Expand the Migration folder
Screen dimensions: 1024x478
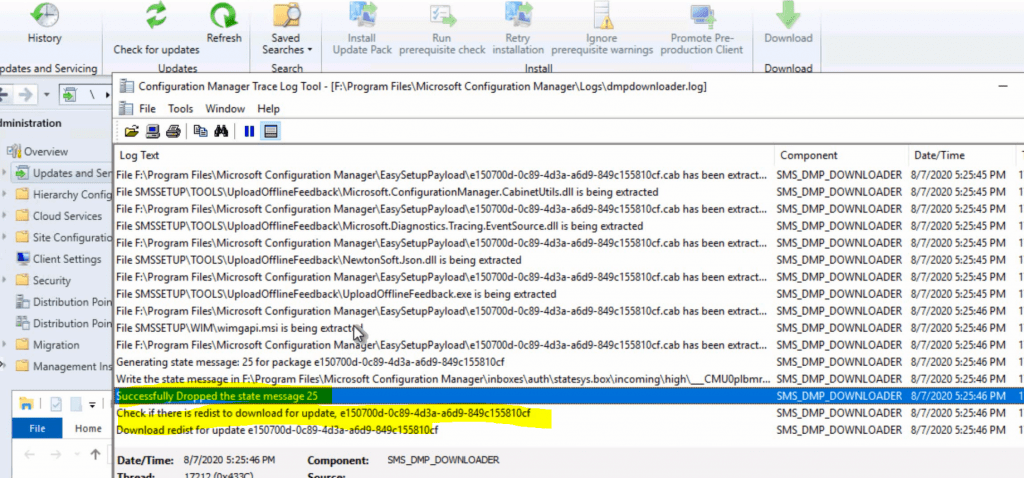5,345
